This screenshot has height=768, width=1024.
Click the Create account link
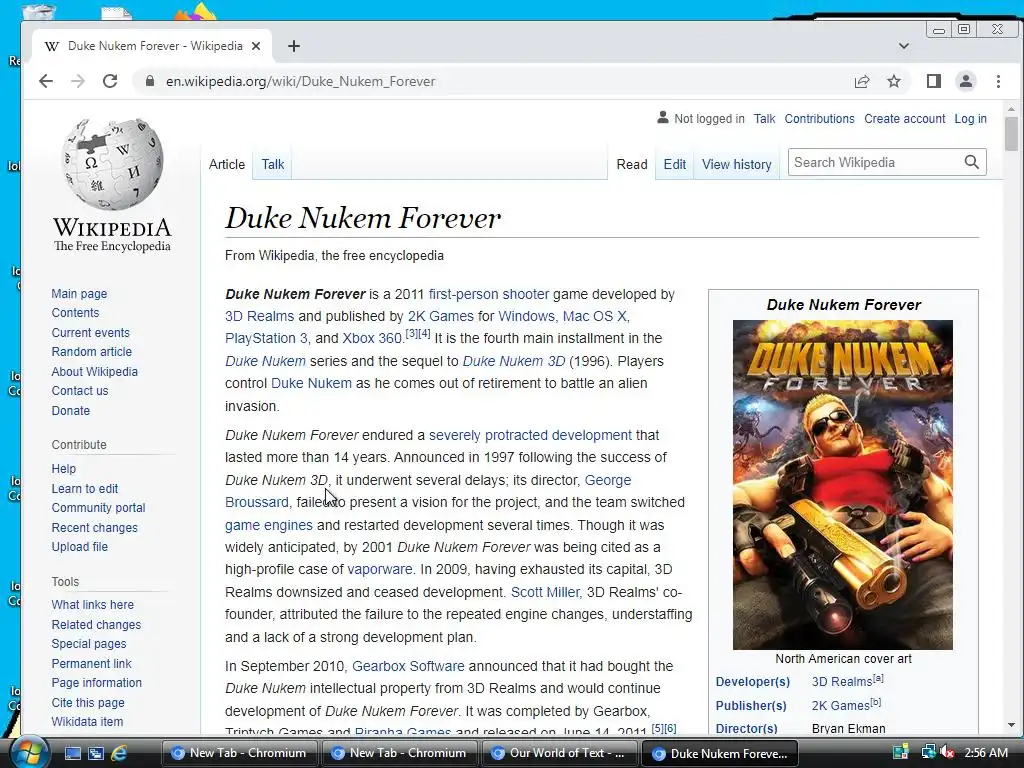point(904,119)
